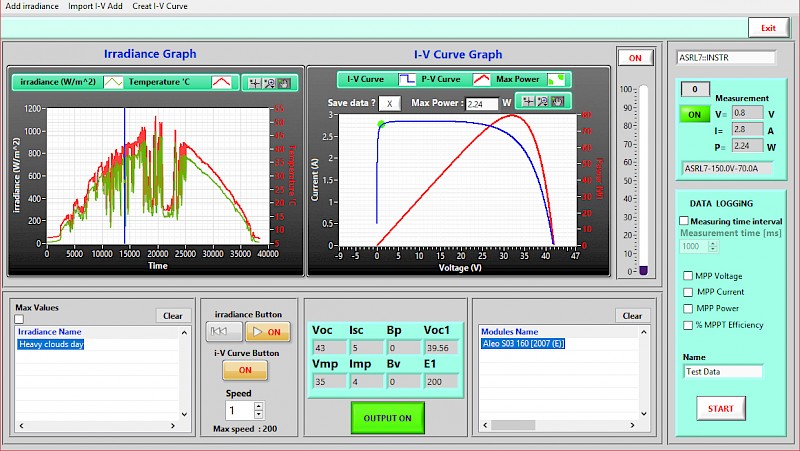Click Clear button above Modules Name list
800x451 pixels.
pyautogui.click(x=633, y=316)
